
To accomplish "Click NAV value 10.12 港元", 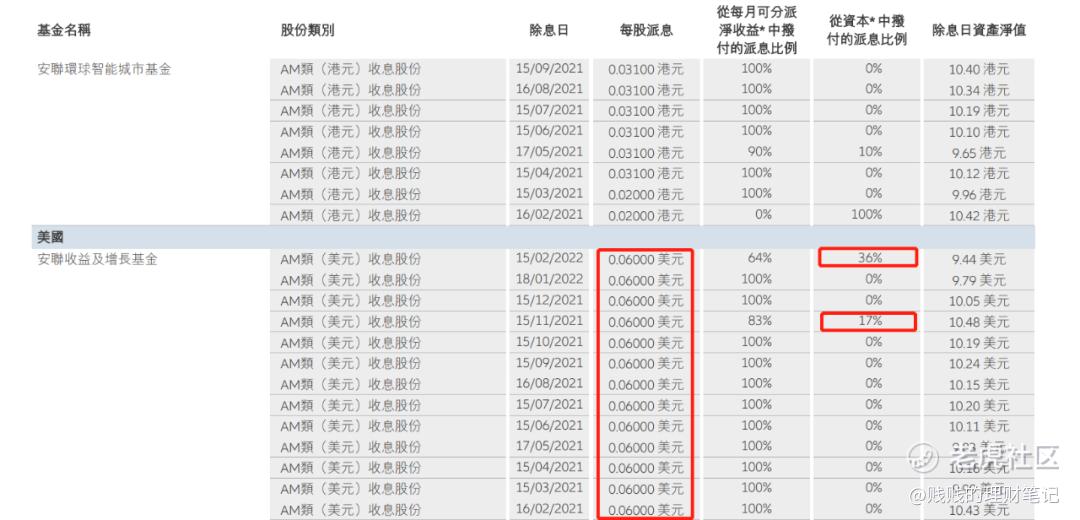I will pos(979,174).
